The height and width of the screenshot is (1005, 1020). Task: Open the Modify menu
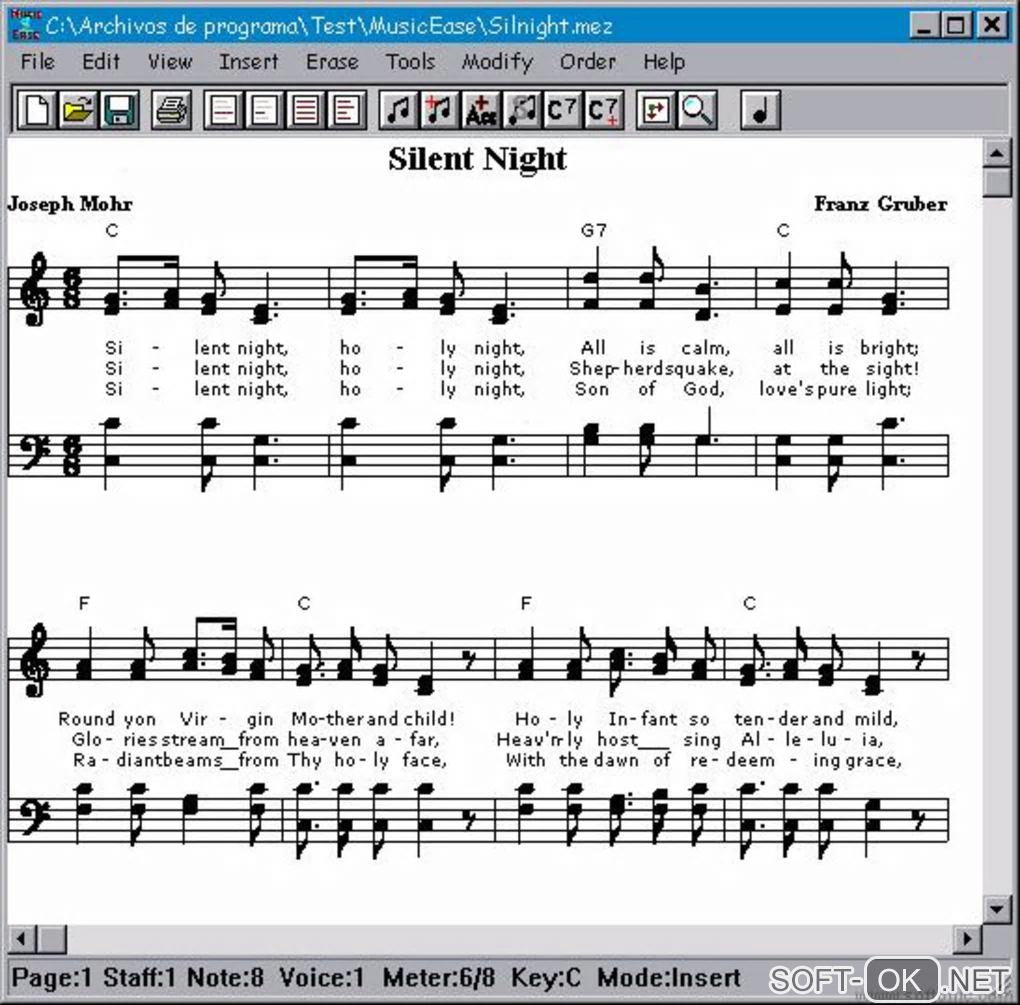[x=497, y=62]
